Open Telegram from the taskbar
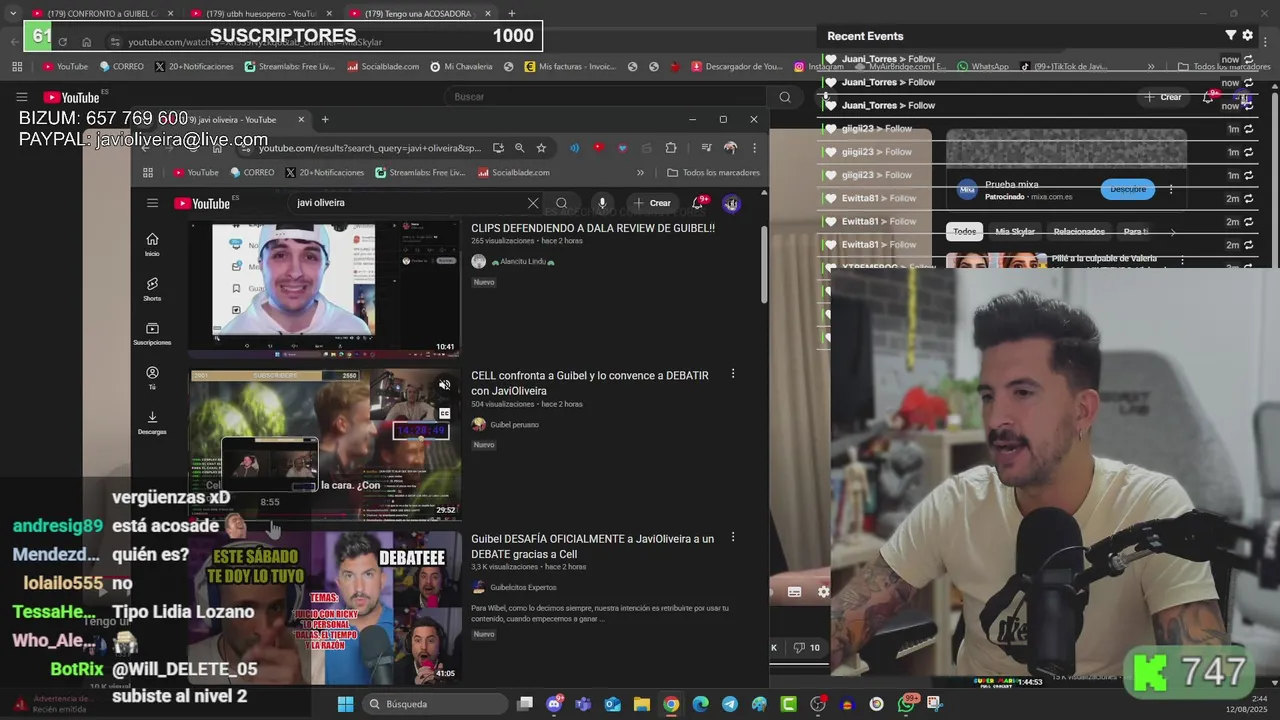 [730, 704]
